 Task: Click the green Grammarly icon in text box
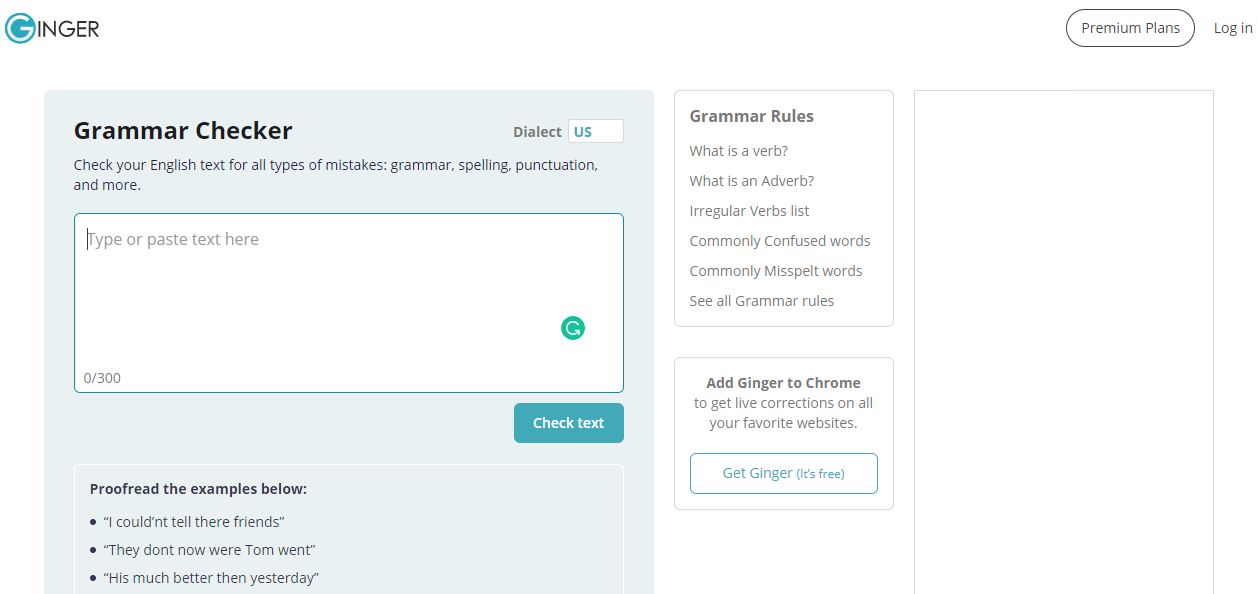pyautogui.click(x=573, y=328)
